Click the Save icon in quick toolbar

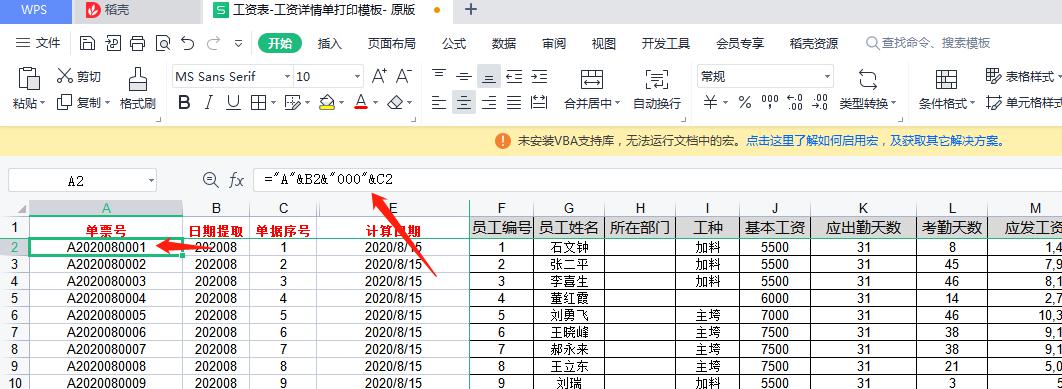click(87, 43)
